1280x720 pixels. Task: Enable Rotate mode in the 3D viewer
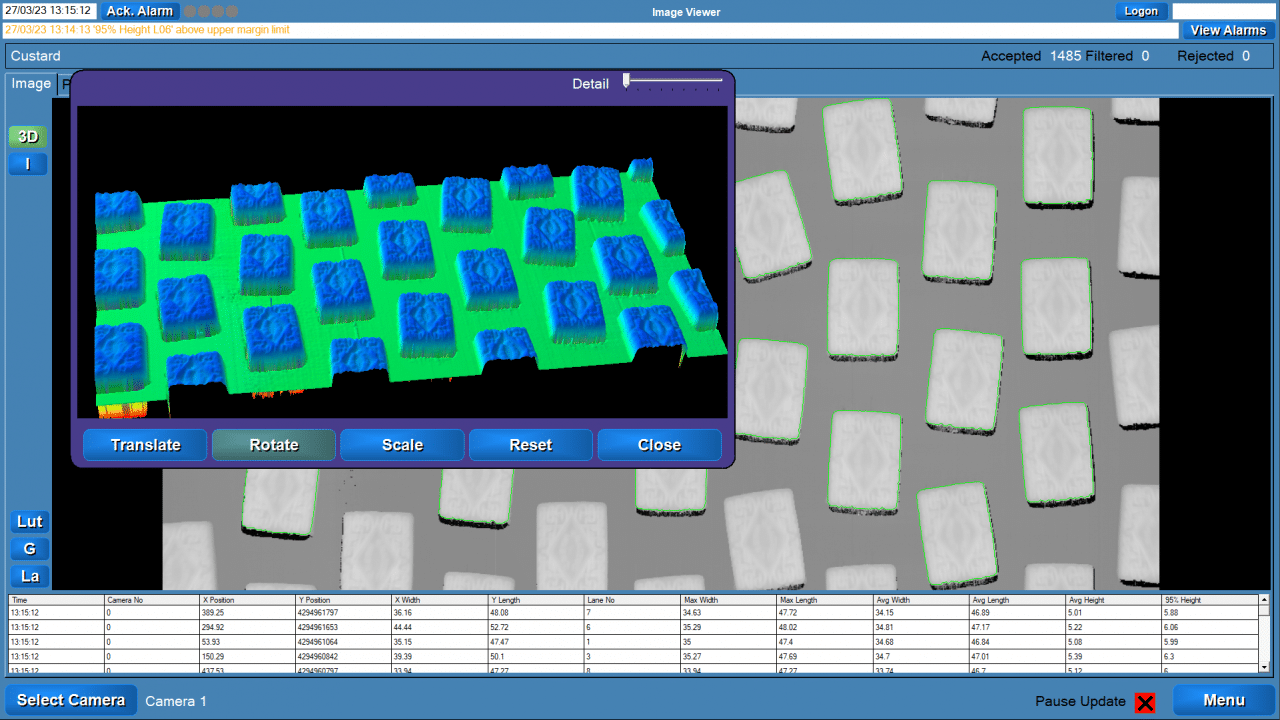tap(274, 444)
